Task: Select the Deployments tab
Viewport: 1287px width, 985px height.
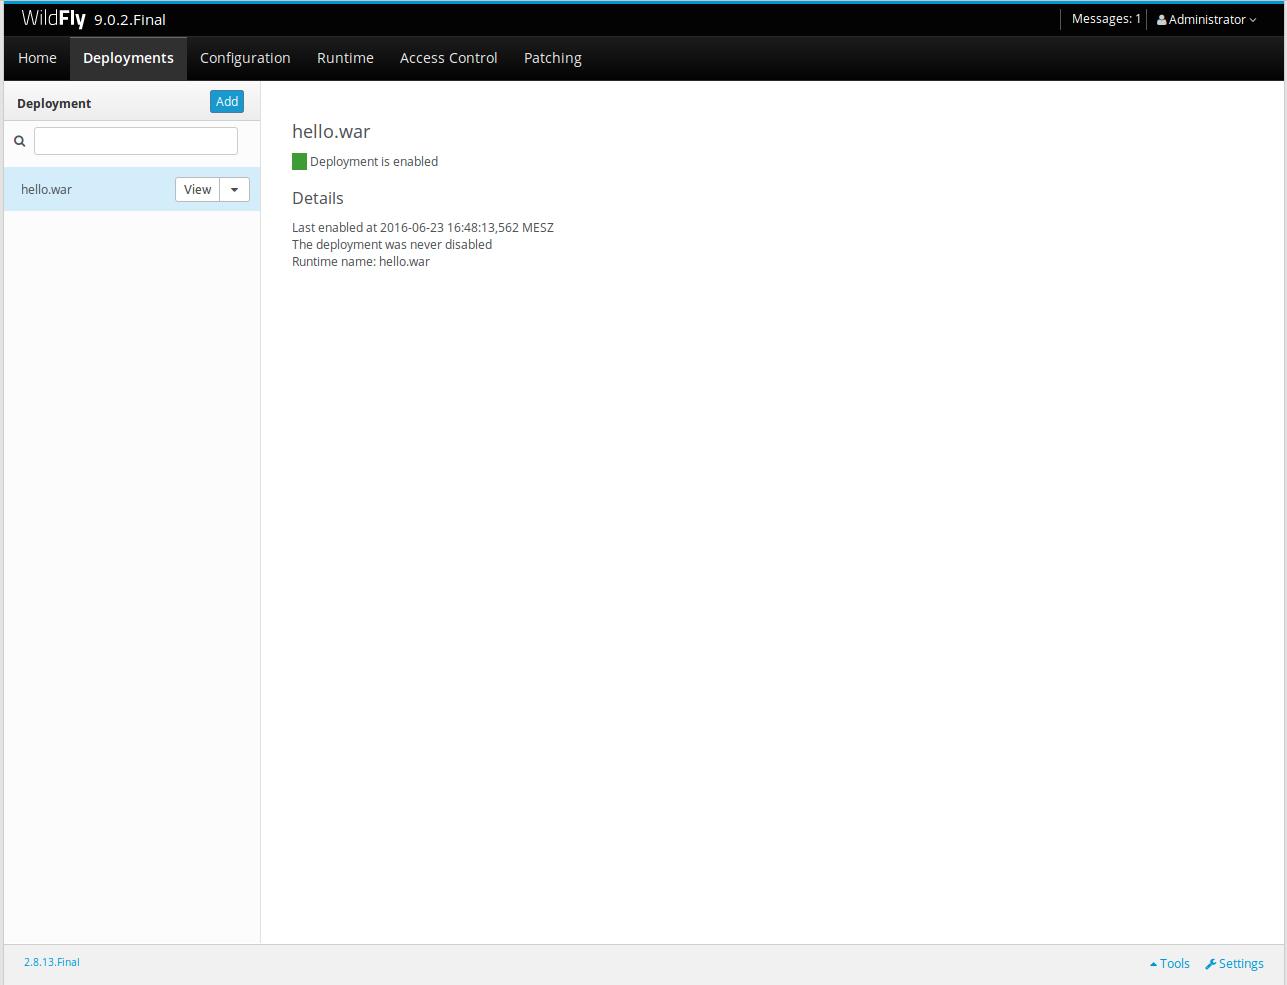Action: pyautogui.click(x=128, y=58)
